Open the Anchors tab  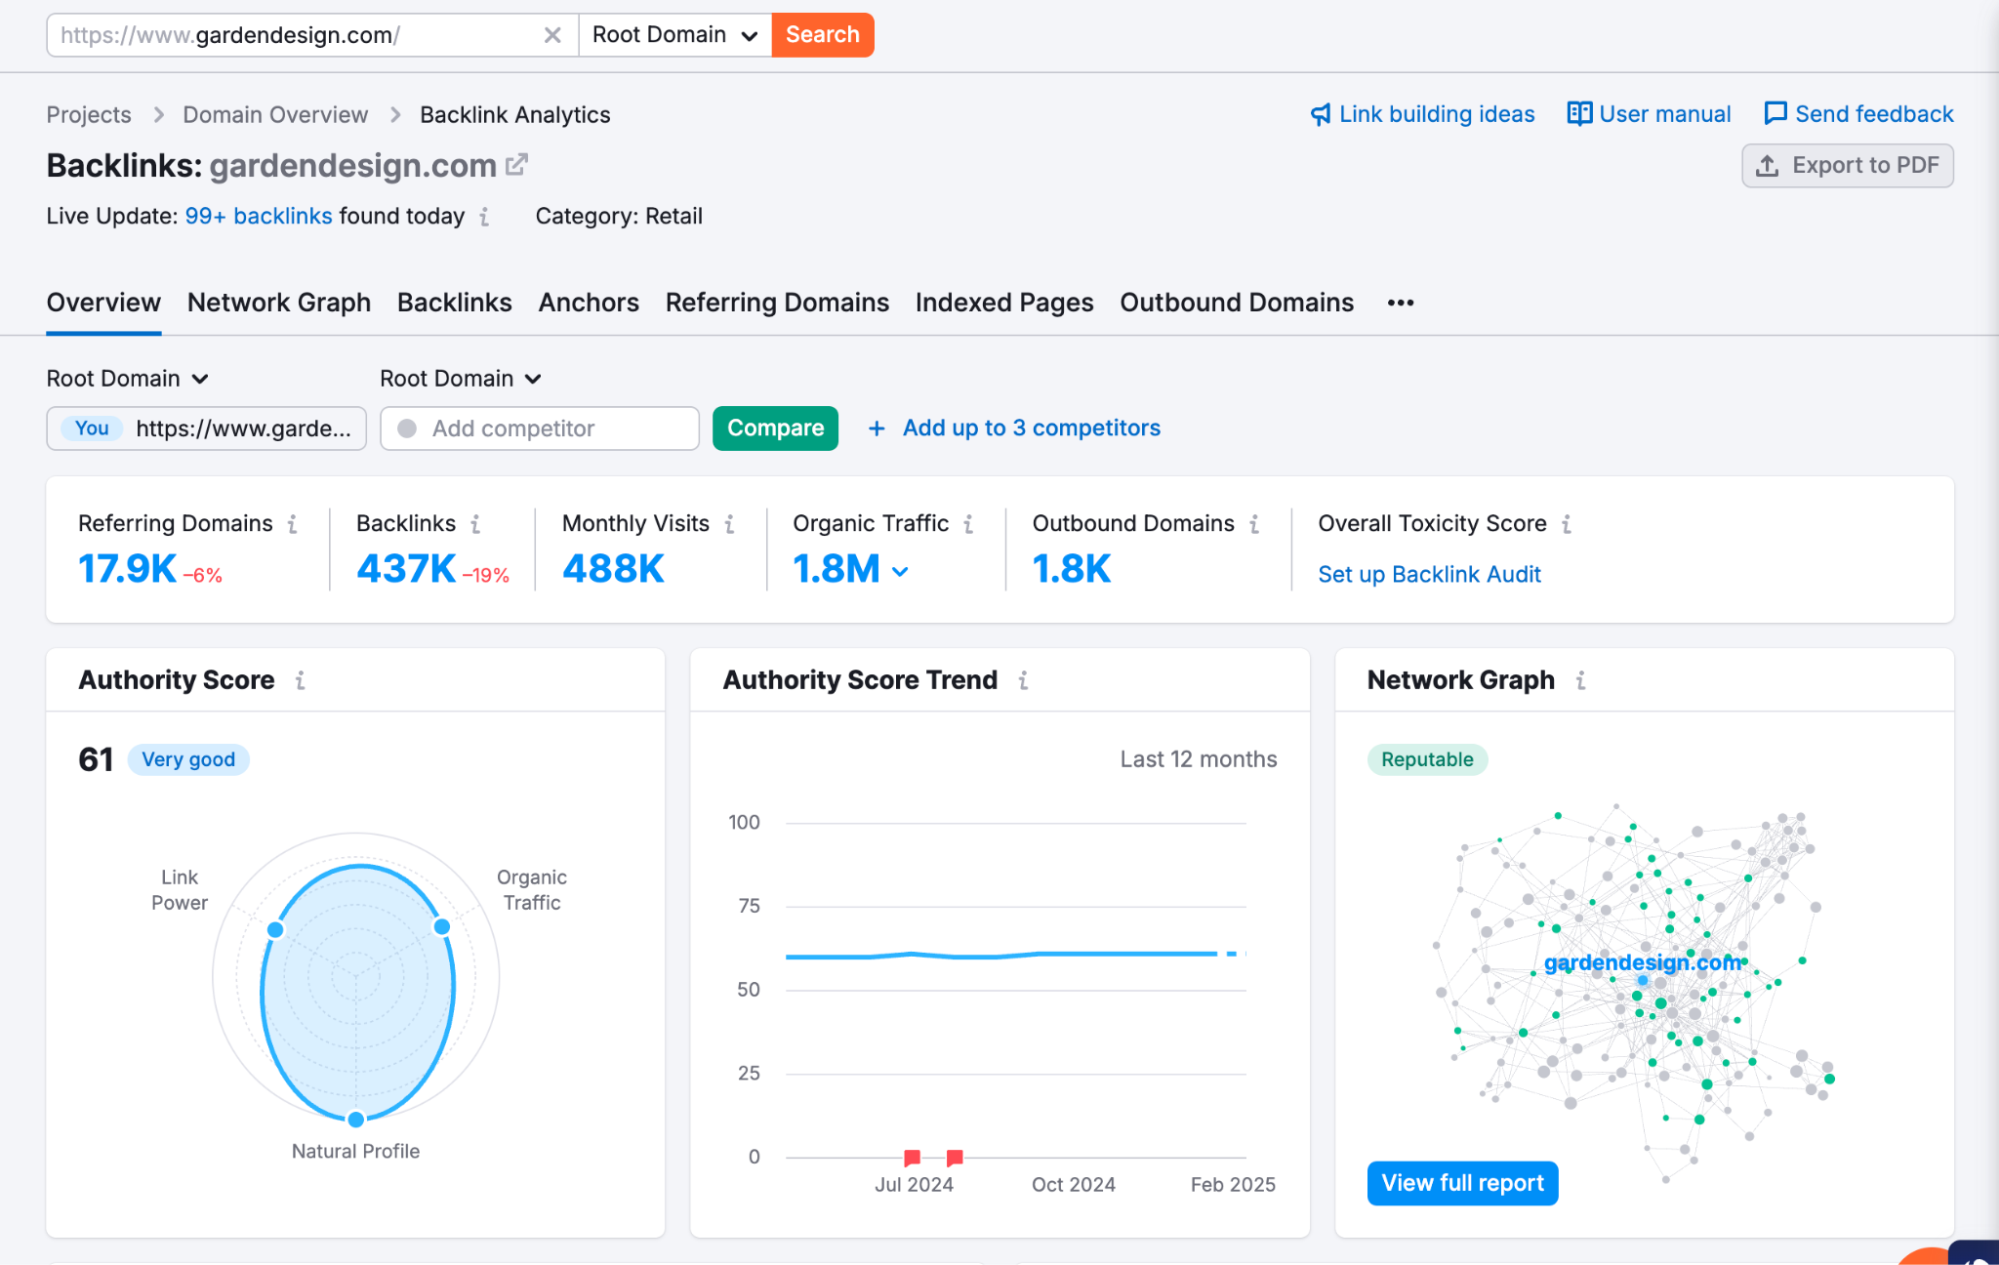pos(588,303)
